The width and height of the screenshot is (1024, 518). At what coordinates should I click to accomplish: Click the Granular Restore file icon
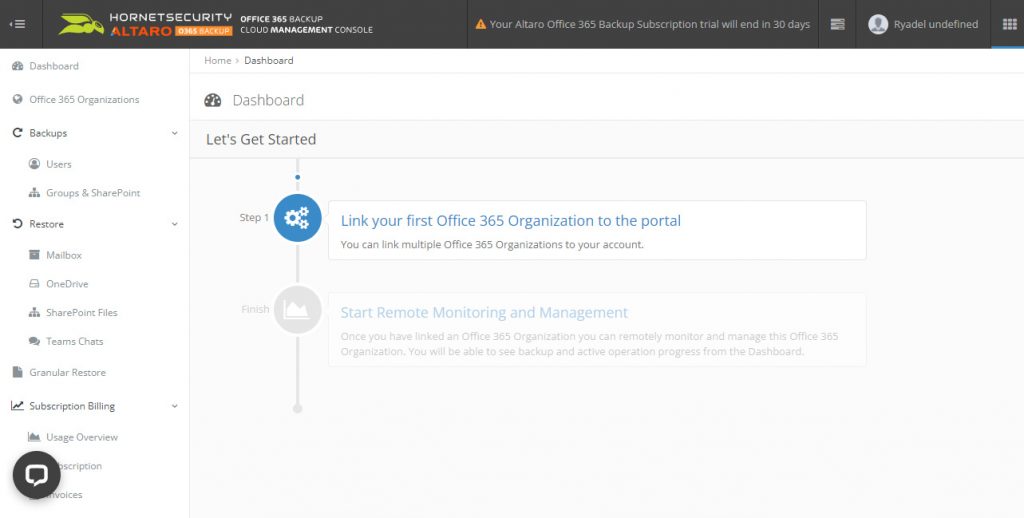click(x=18, y=372)
